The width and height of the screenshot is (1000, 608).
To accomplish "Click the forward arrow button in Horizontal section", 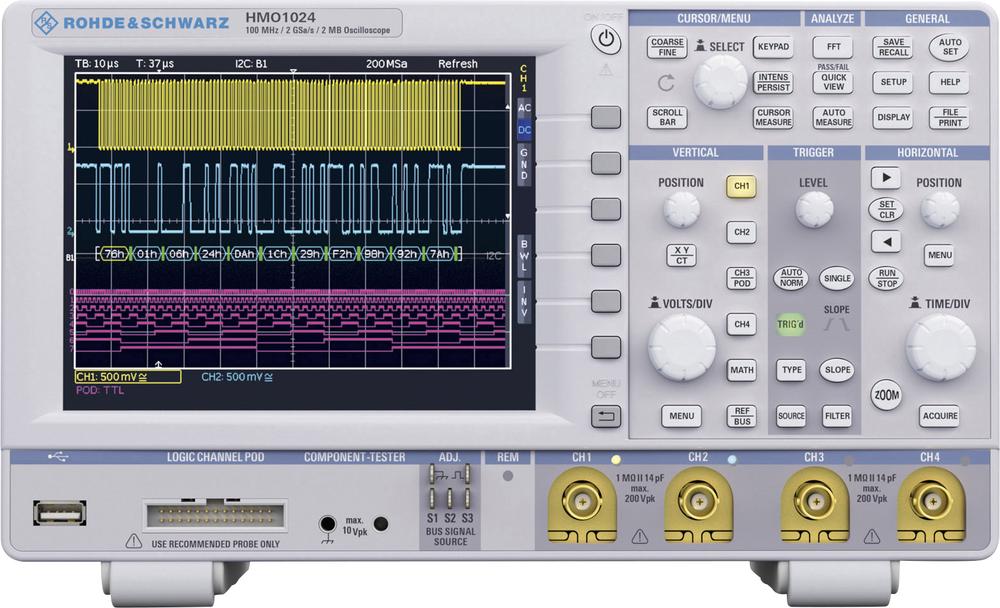I will 886,178.
